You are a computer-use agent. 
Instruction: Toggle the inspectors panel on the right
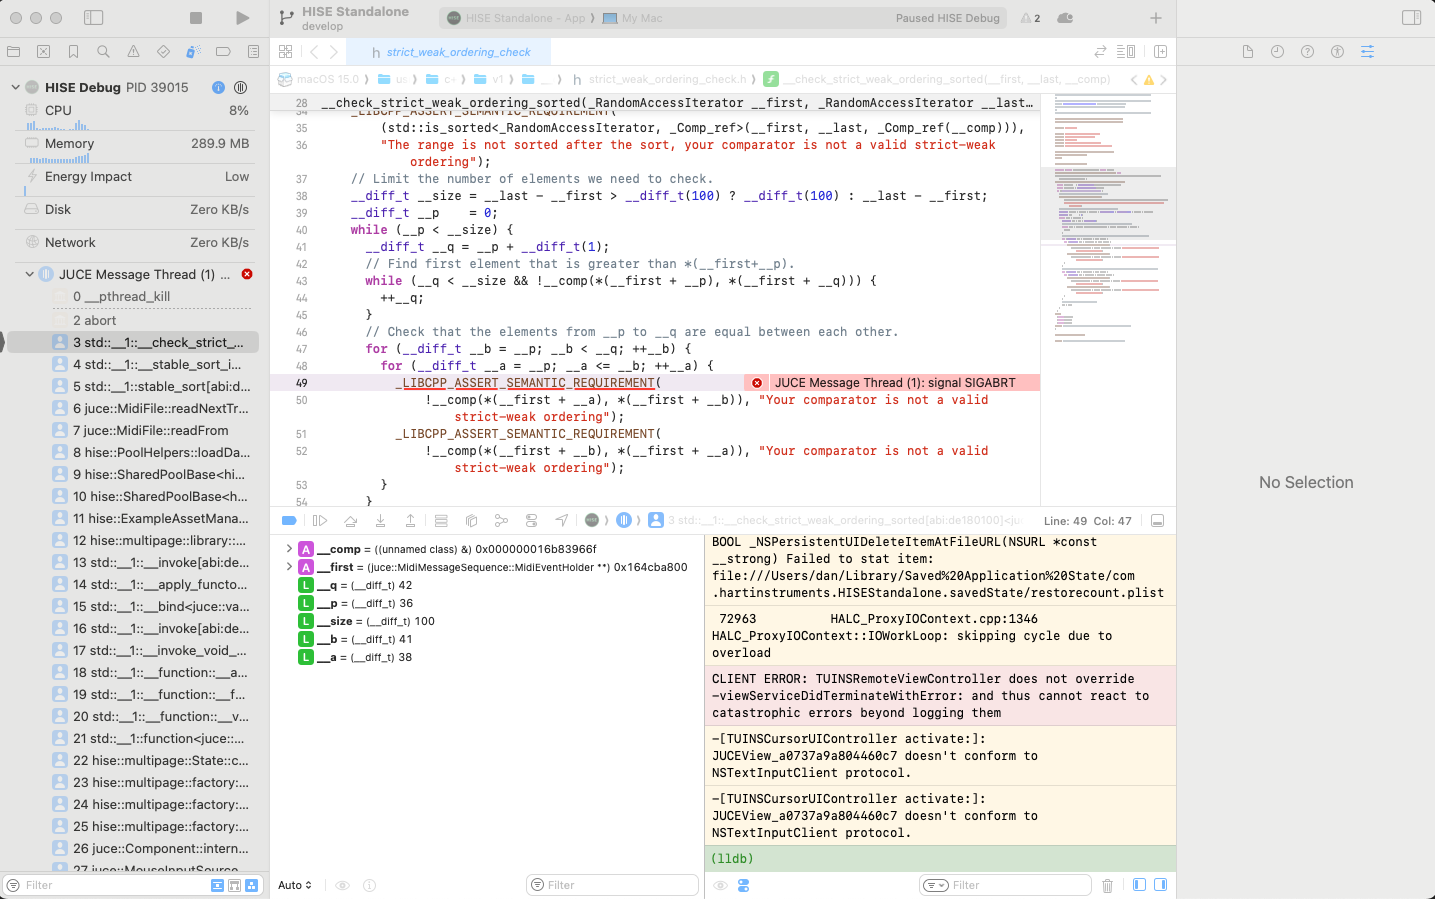1411,18
